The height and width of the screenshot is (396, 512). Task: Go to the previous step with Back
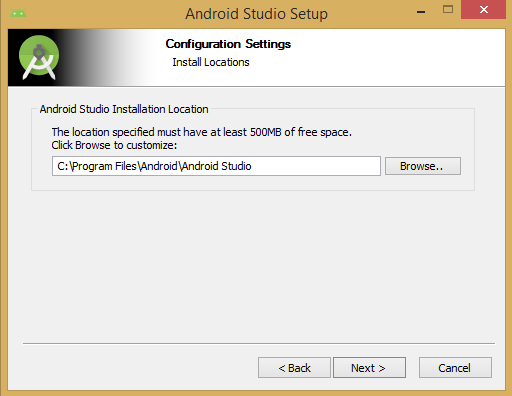point(294,368)
